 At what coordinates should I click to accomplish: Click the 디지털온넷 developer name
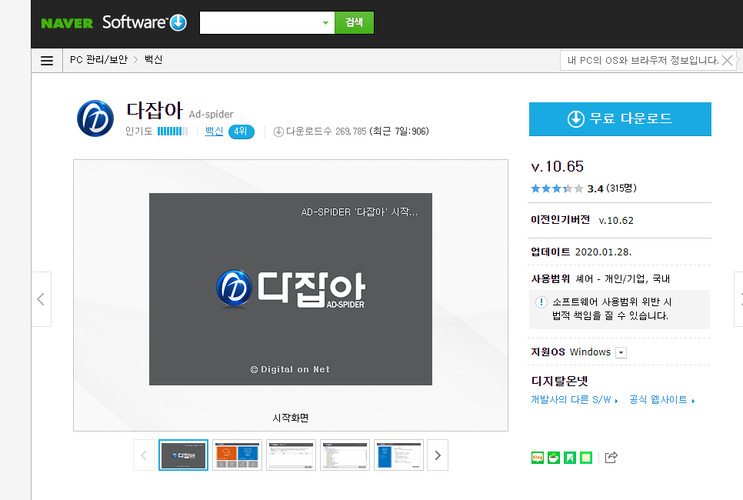click(560, 381)
